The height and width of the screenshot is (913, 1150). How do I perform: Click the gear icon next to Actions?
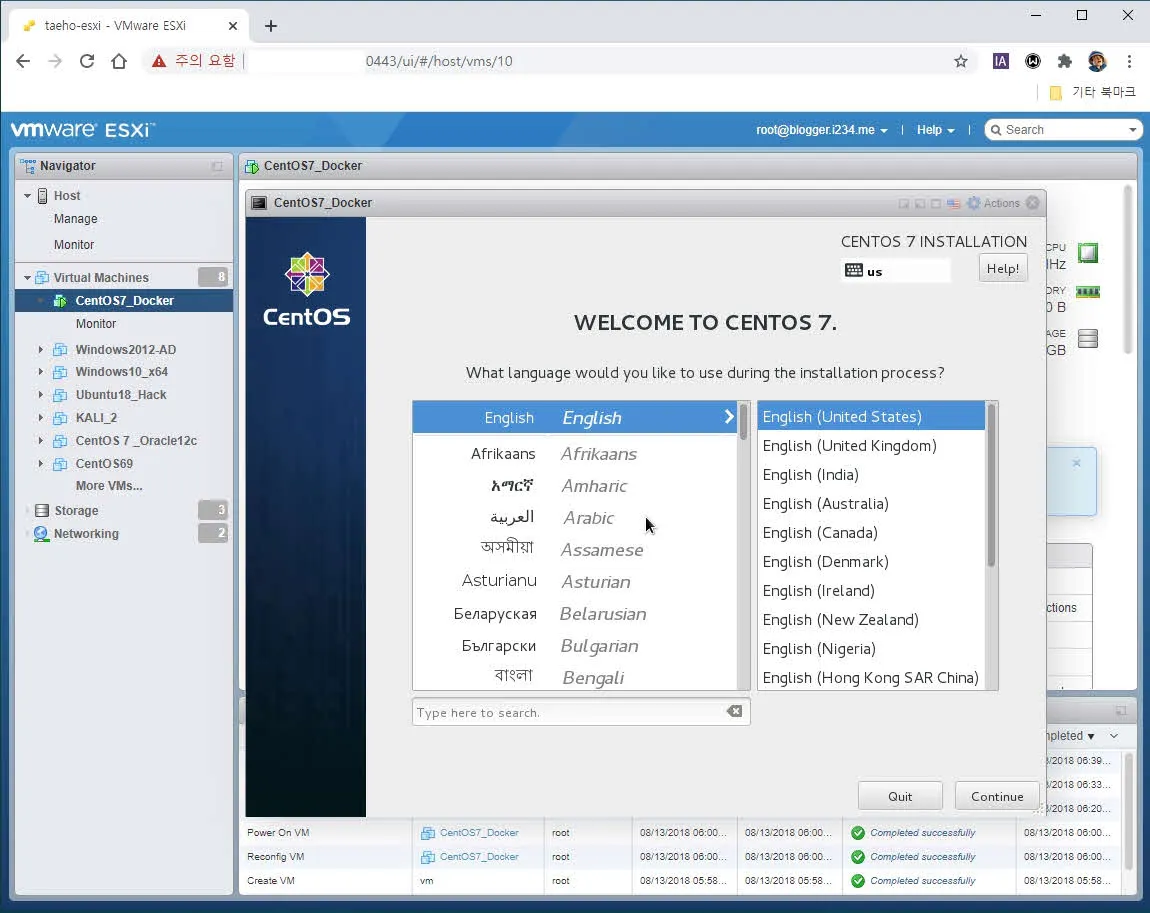pos(973,203)
